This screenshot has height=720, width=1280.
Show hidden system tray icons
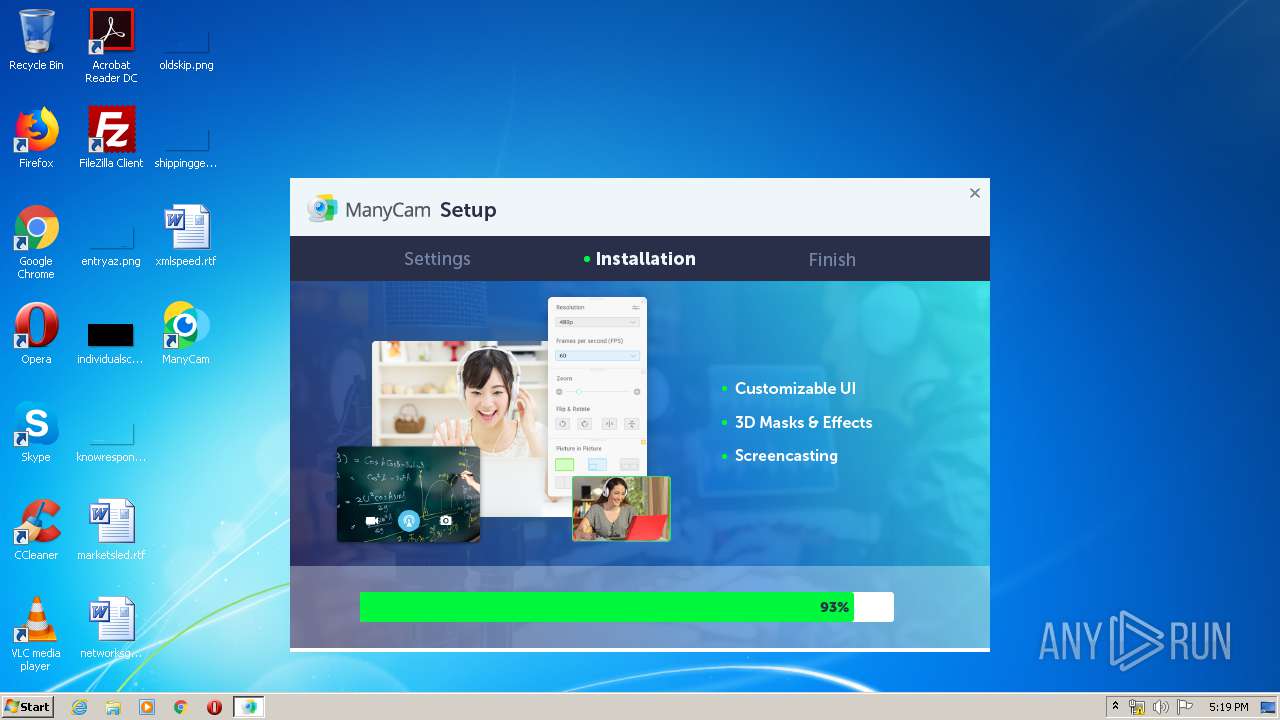pyautogui.click(x=1115, y=707)
